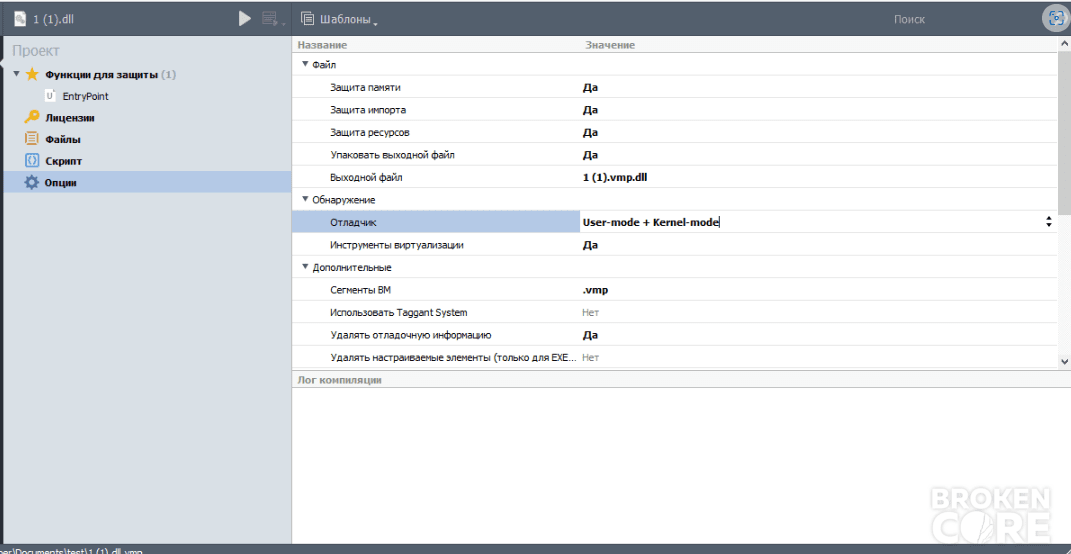This screenshot has height=554, width=1071.
Task: Click the EntryPoint function icon
Action: pos(50,96)
